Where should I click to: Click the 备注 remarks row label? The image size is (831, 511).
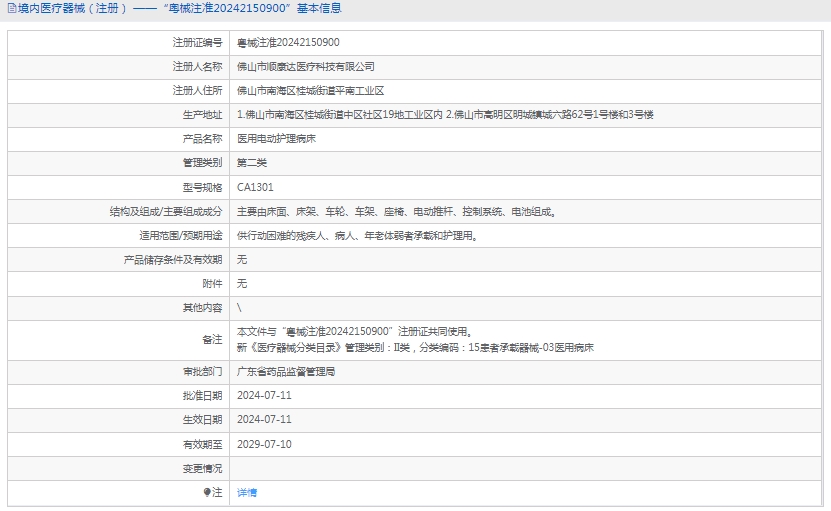(x=211, y=340)
